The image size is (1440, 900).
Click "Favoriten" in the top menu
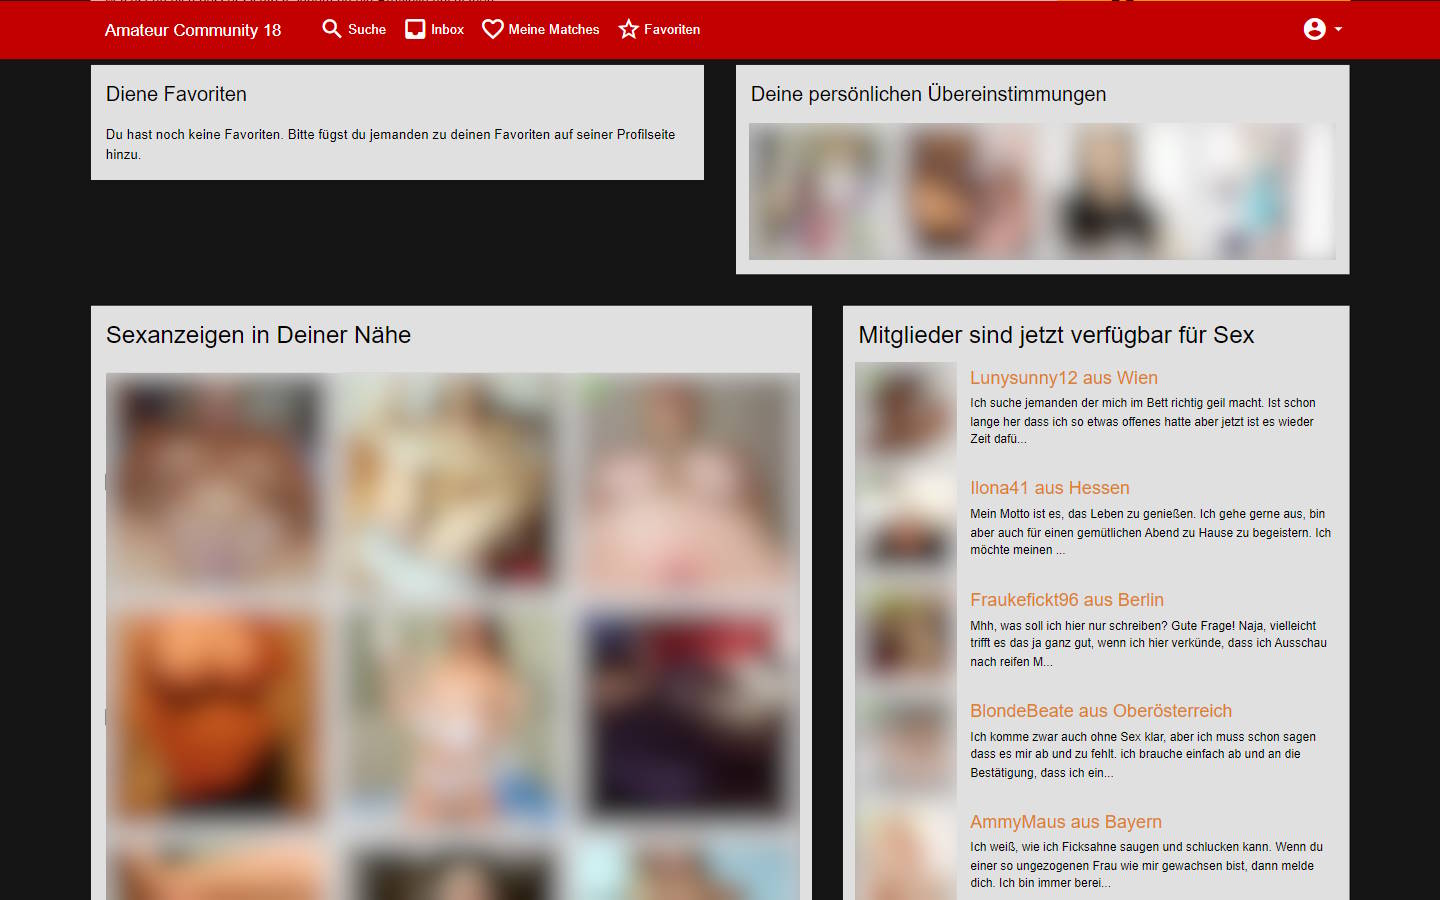672,30
